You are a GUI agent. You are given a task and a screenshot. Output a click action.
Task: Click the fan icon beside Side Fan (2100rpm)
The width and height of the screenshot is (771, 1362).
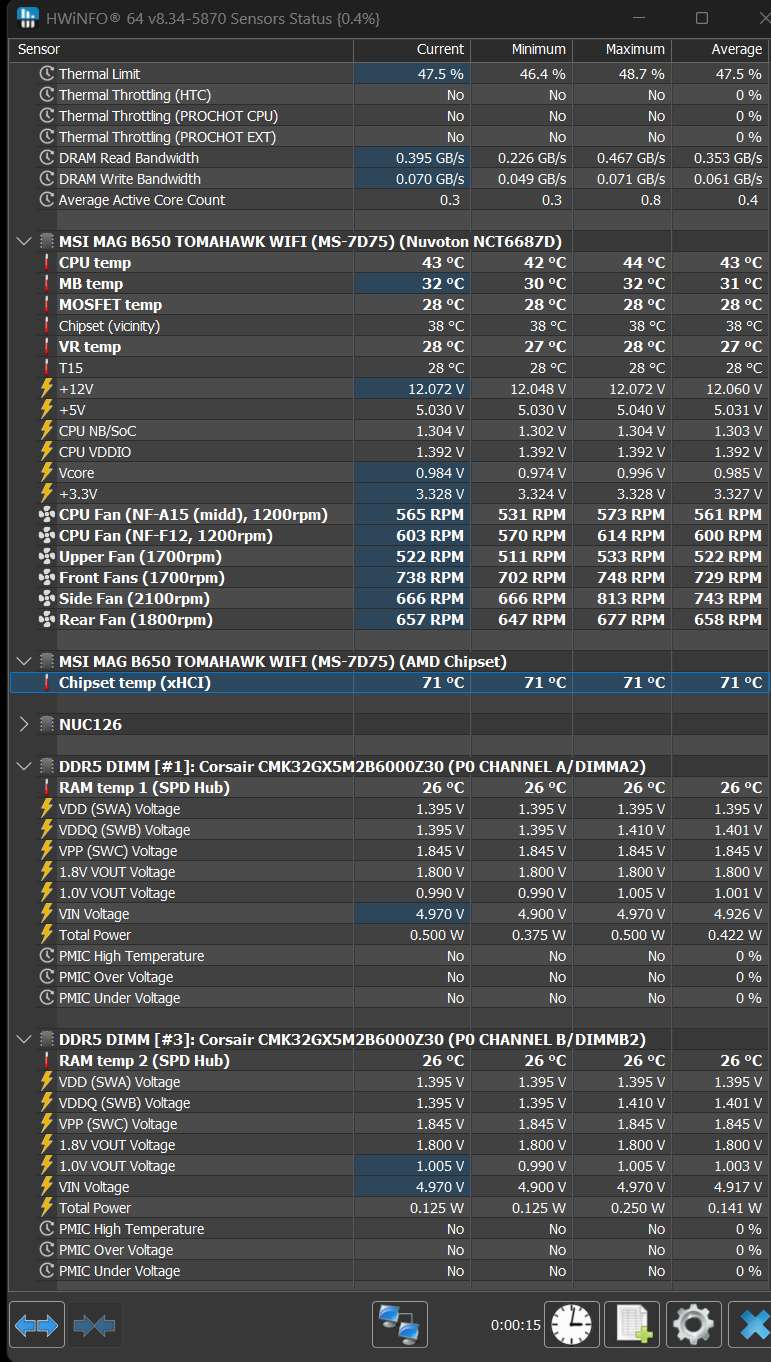[x=47, y=599]
